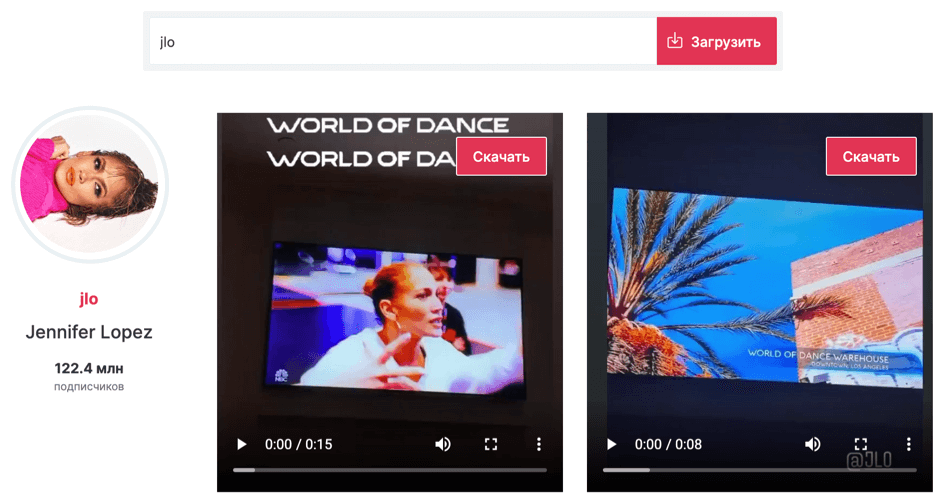This screenshot has height=501, width=944.
Task: Click the red Загрузить button
Action: point(716,41)
